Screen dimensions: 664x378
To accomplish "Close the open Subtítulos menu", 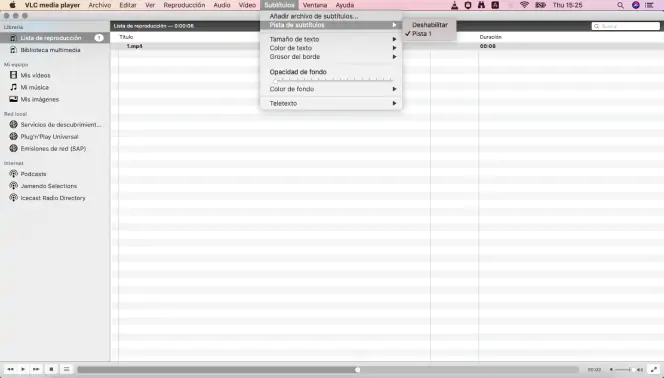I will 279,5.
